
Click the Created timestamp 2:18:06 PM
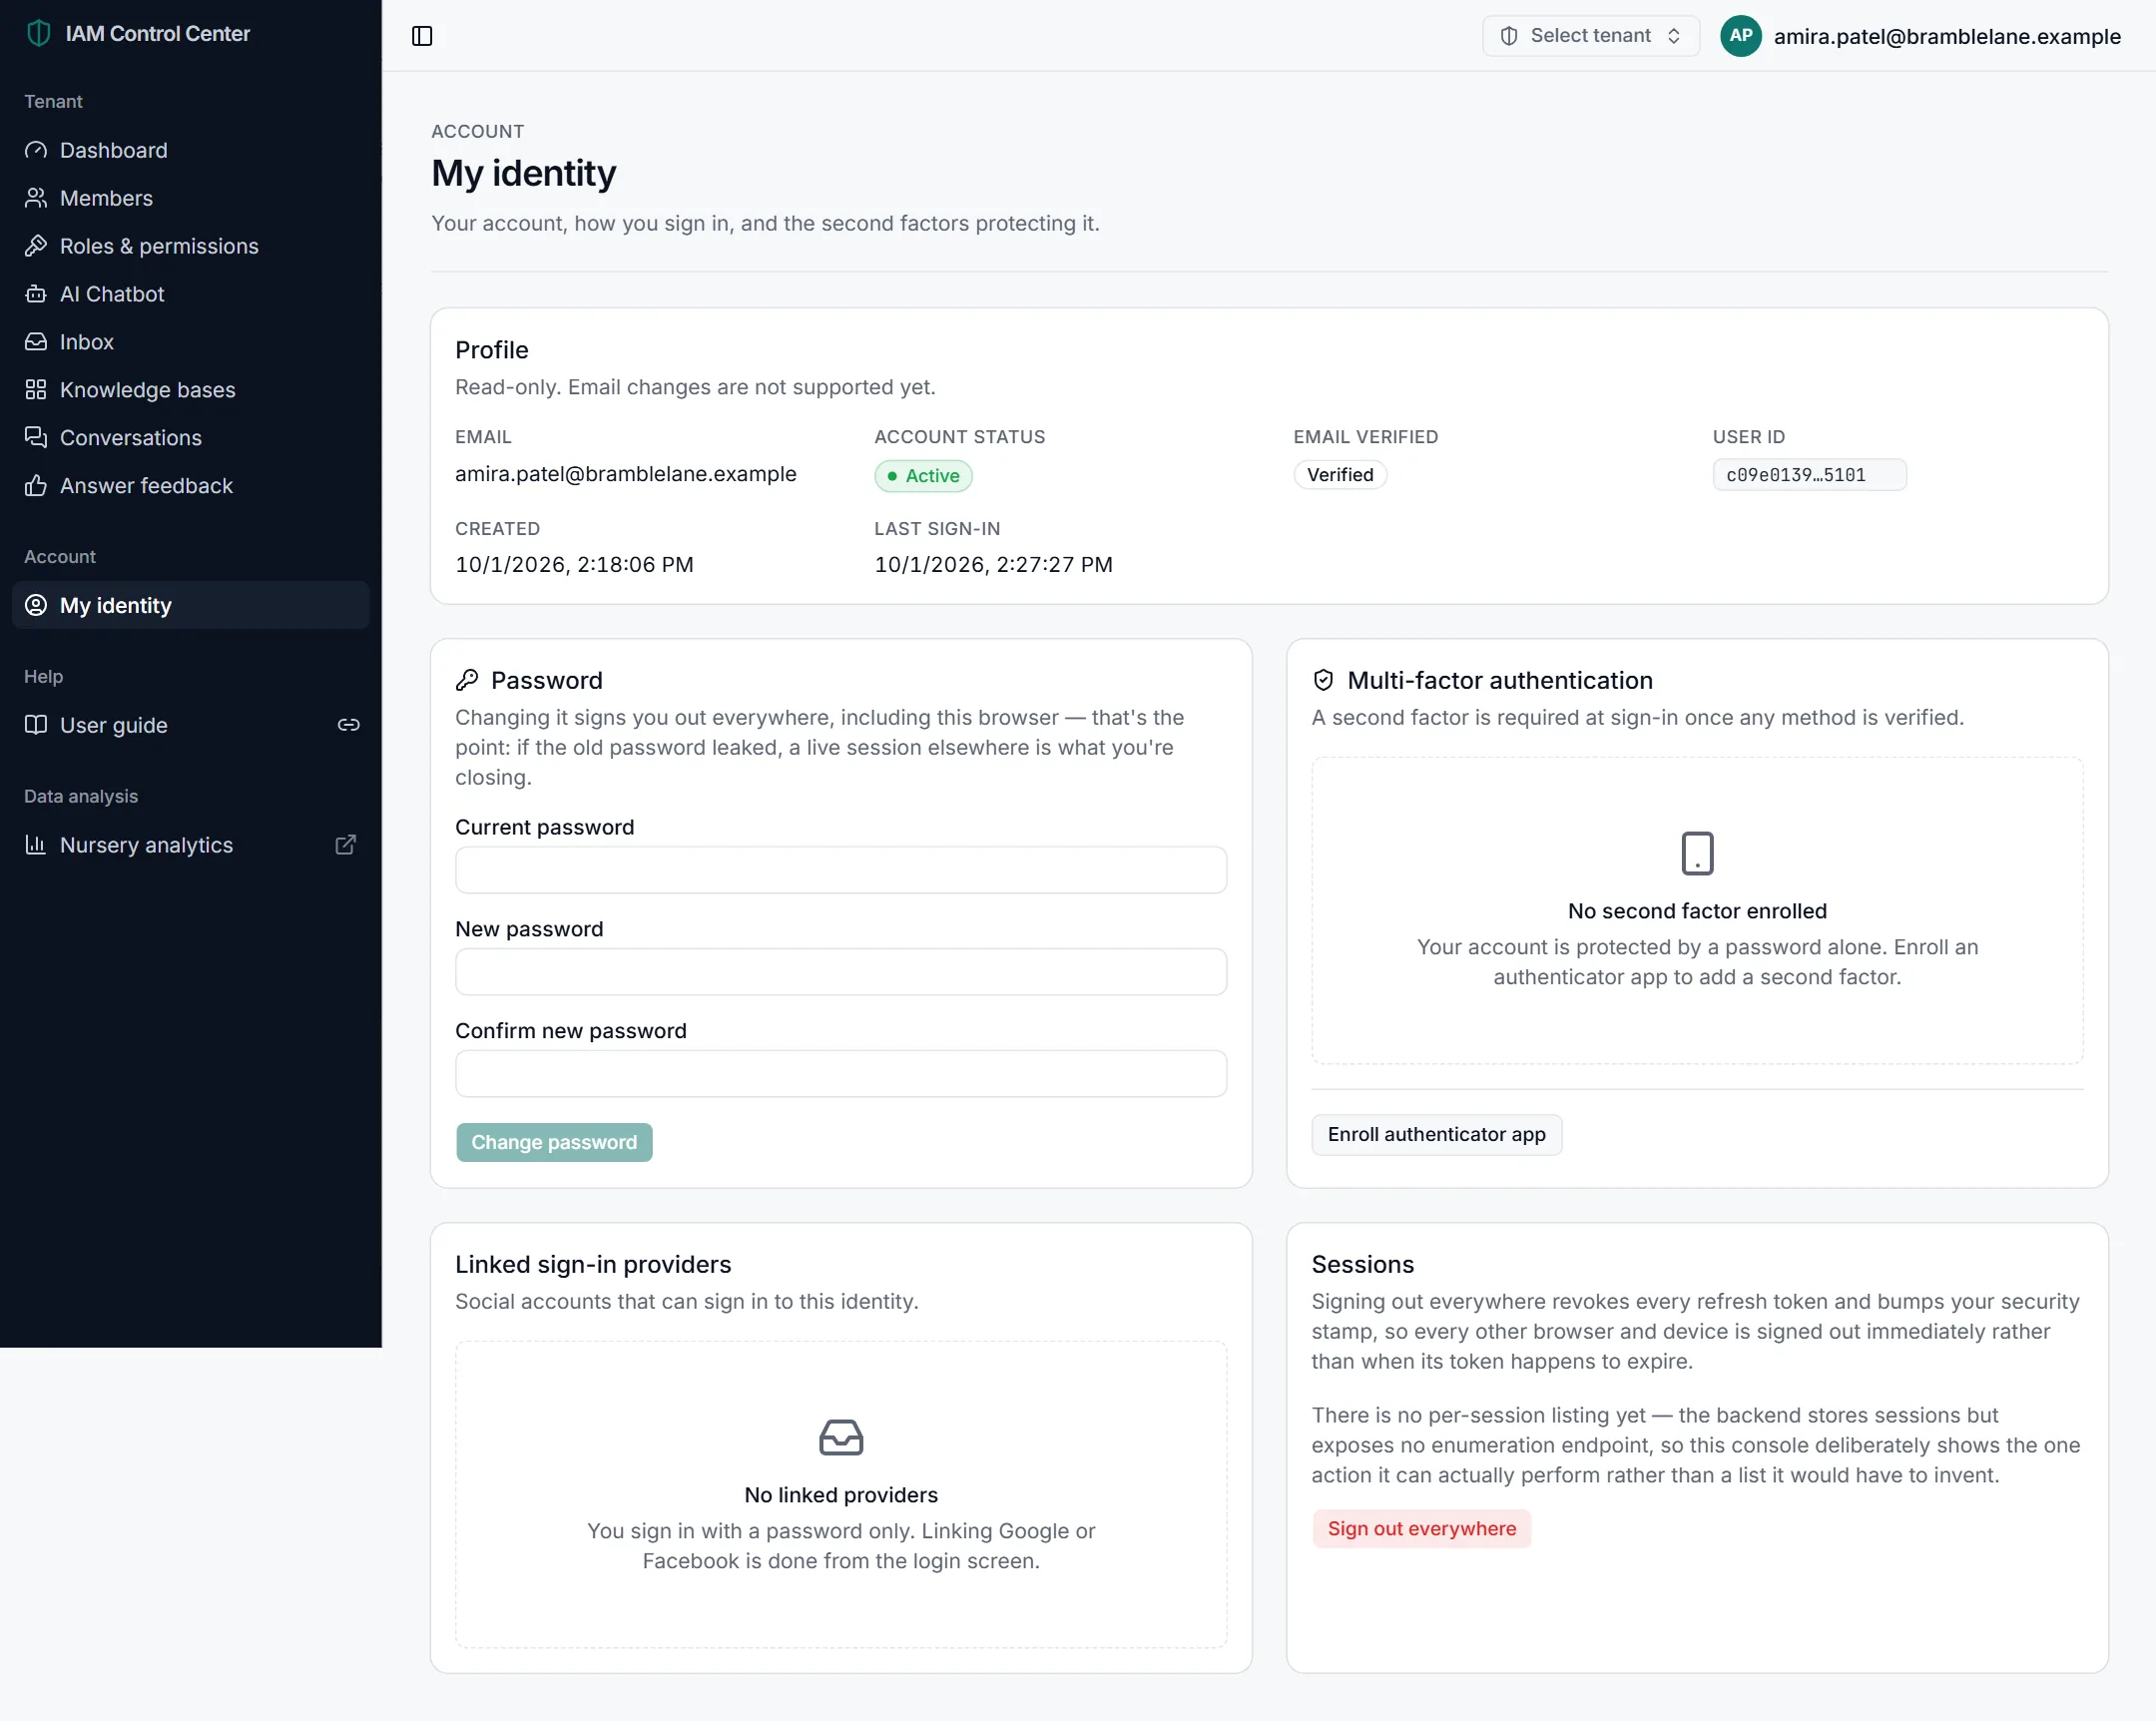574,565
